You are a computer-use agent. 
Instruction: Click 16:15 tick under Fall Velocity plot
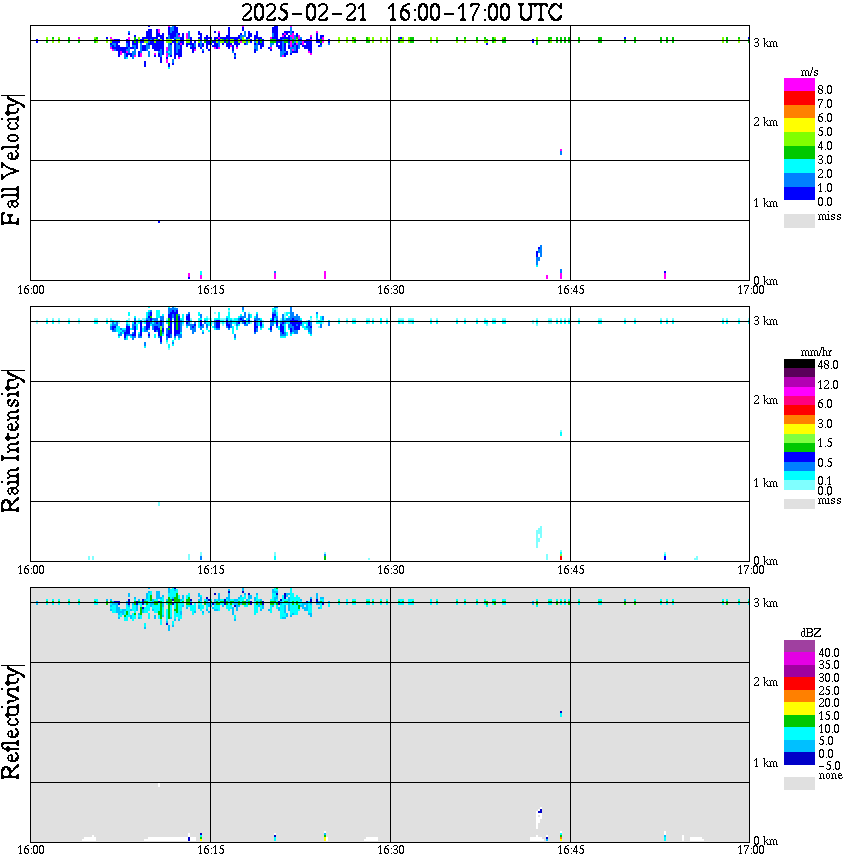[x=211, y=290]
